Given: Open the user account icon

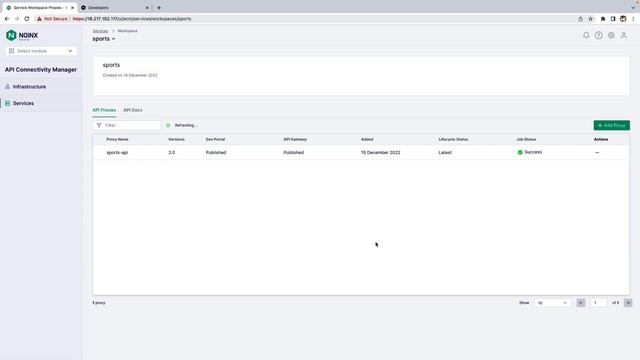Looking at the screenshot, I should coord(624,36).
